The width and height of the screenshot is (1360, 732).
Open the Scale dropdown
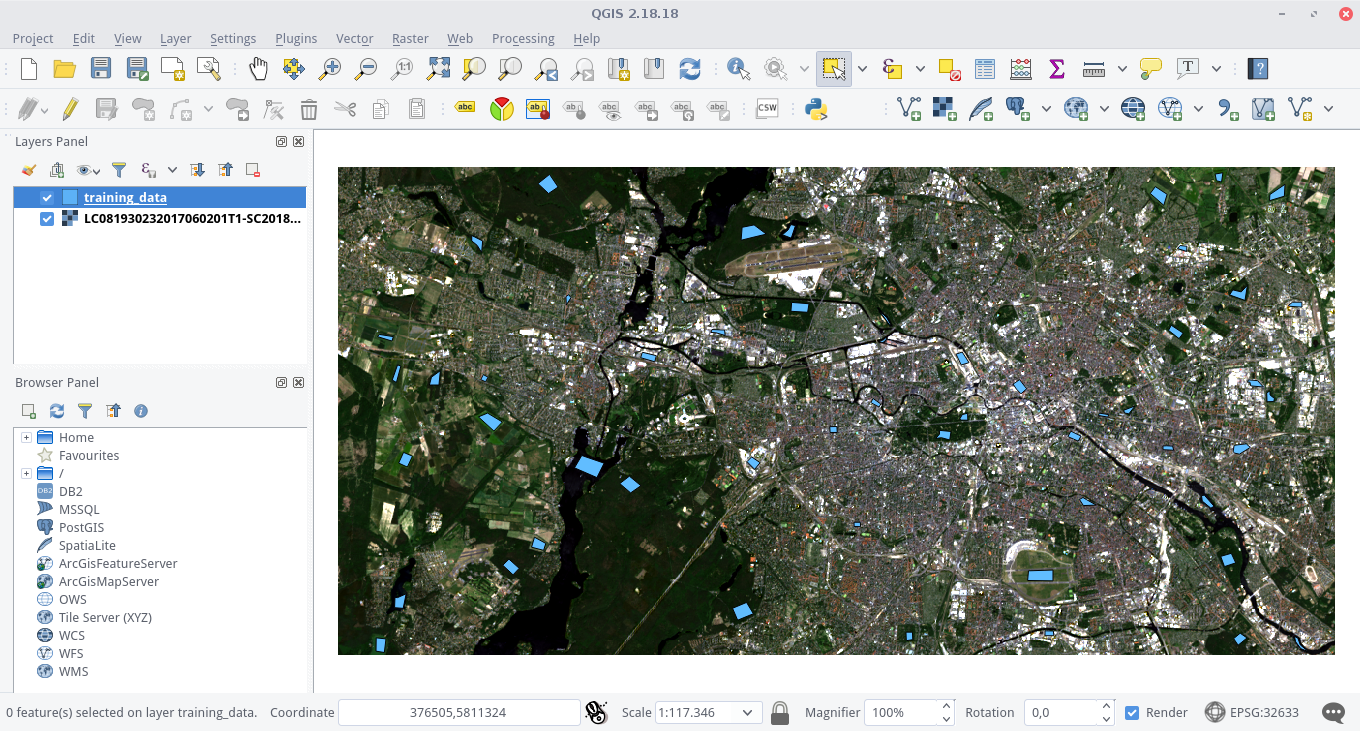click(x=747, y=713)
